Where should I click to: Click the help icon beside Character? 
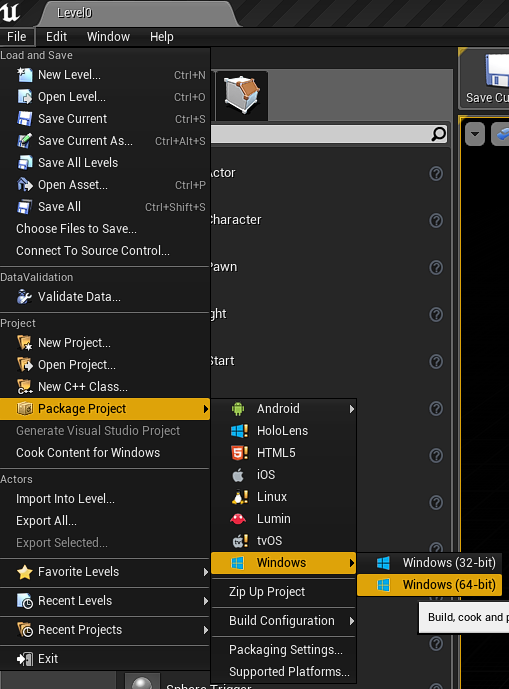[436, 221]
